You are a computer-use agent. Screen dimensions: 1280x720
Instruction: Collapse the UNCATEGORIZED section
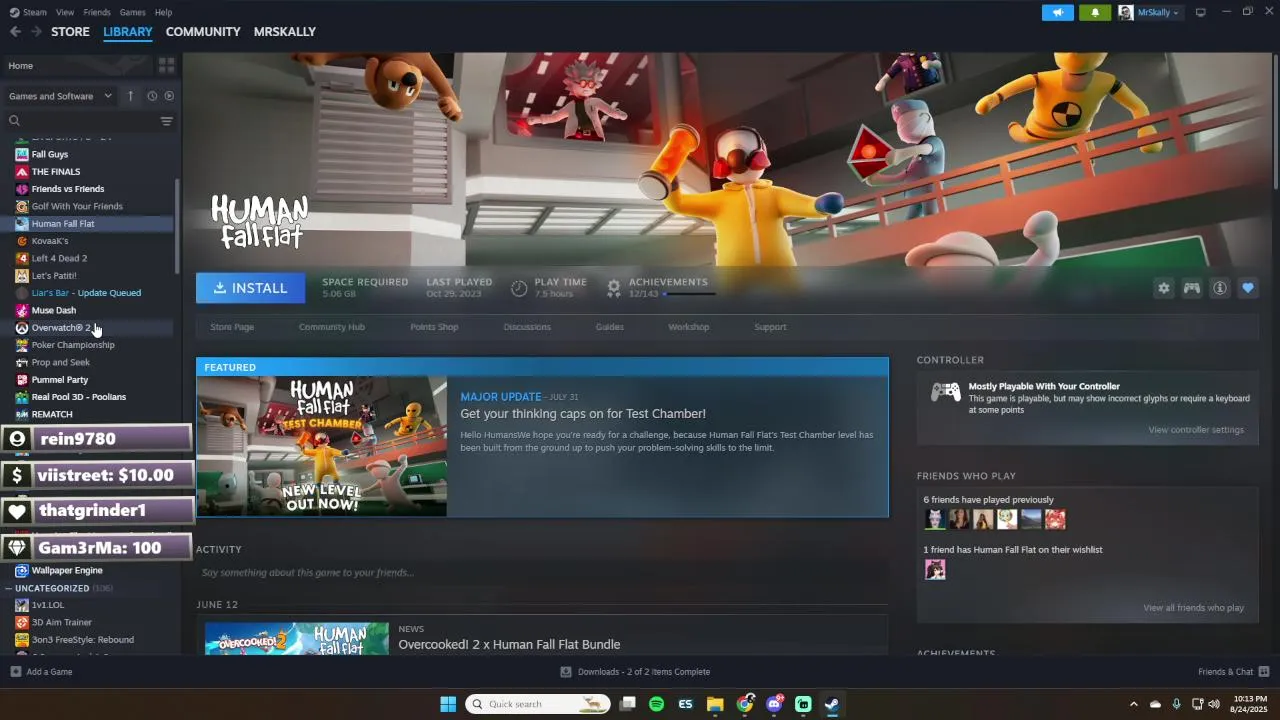[x=9, y=588]
